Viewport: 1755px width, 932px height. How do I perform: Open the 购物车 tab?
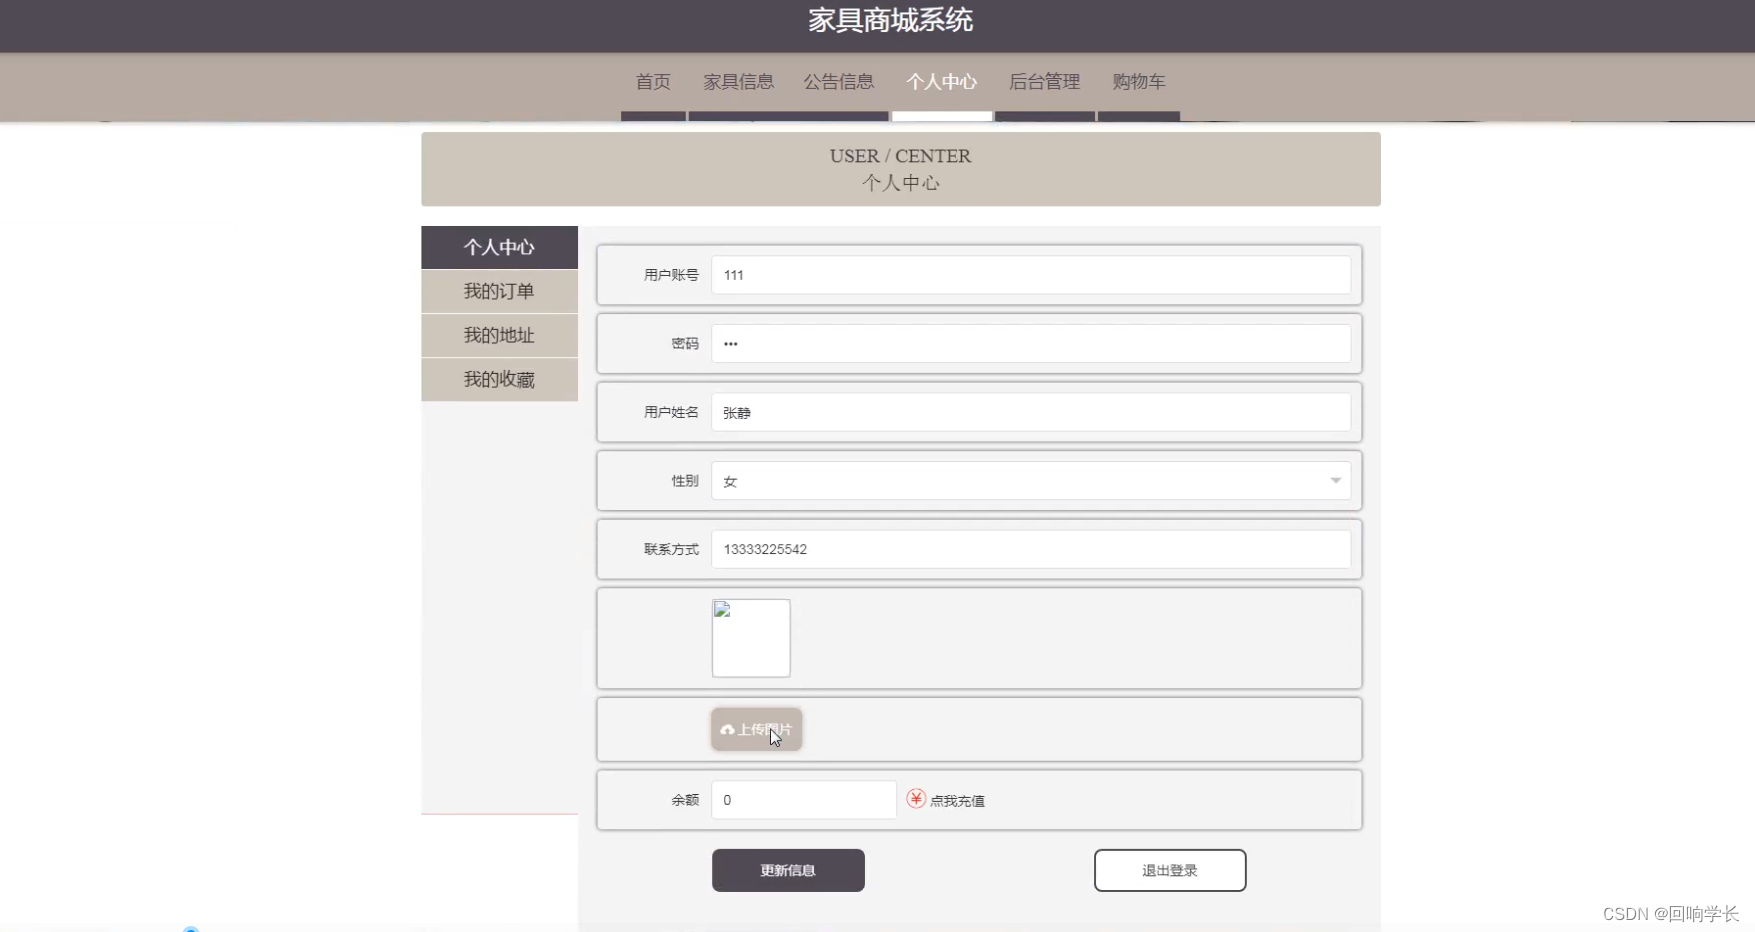pyautogui.click(x=1138, y=82)
